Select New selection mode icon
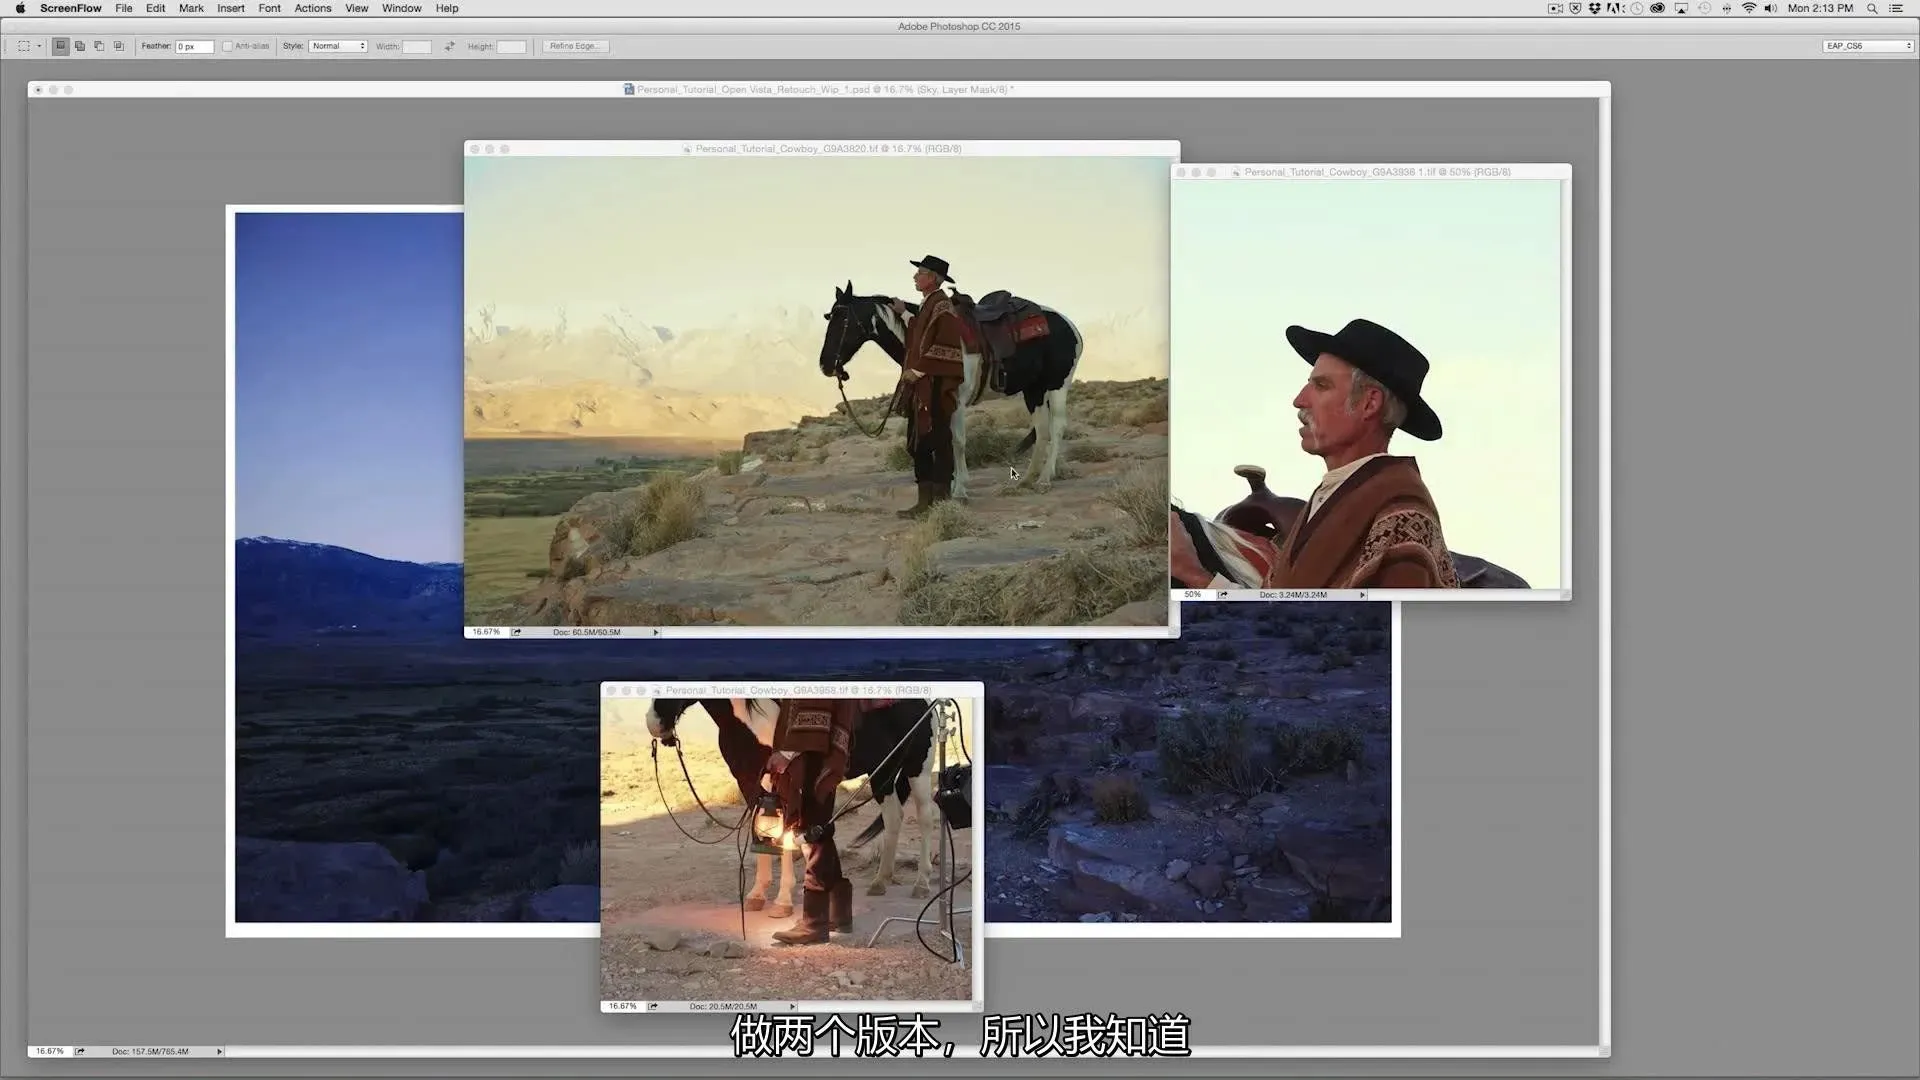The image size is (1920, 1080). click(x=61, y=46)
